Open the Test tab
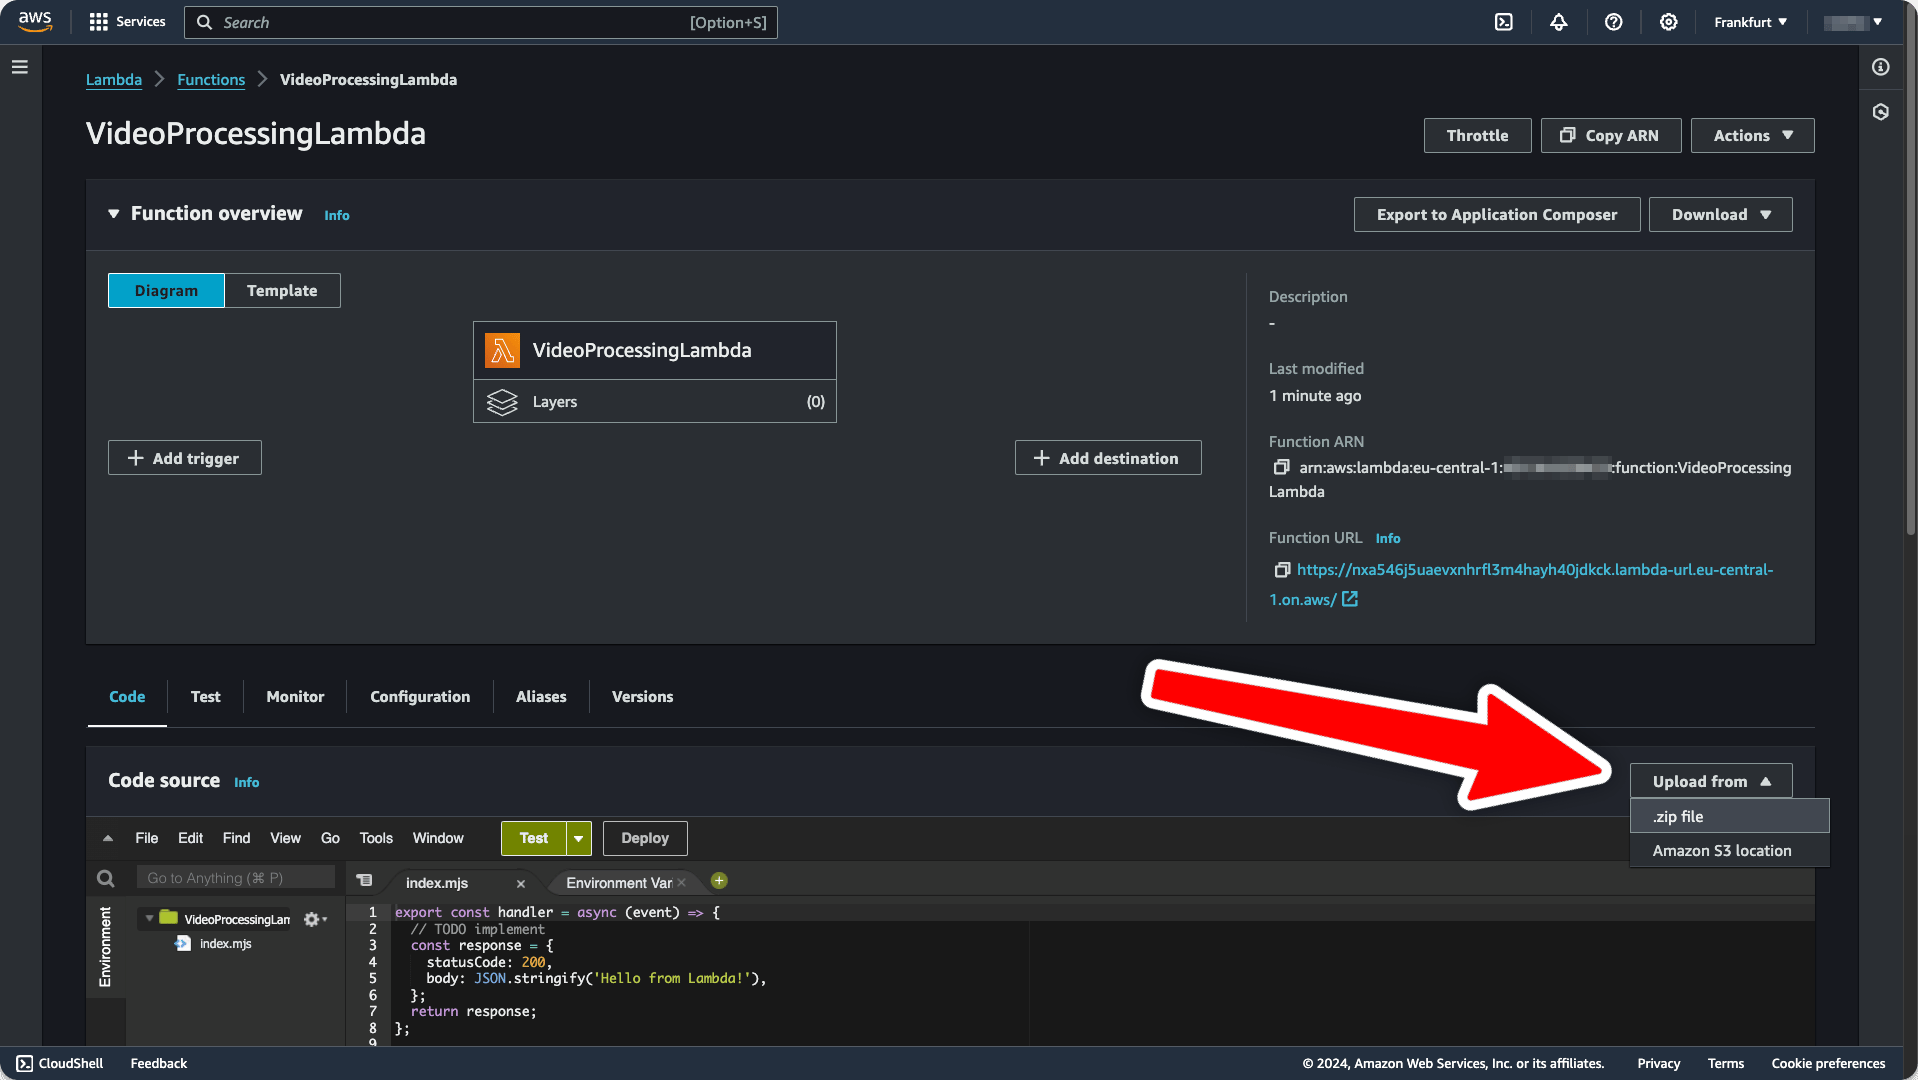The image size is (1918, 1080). (206, 697)
